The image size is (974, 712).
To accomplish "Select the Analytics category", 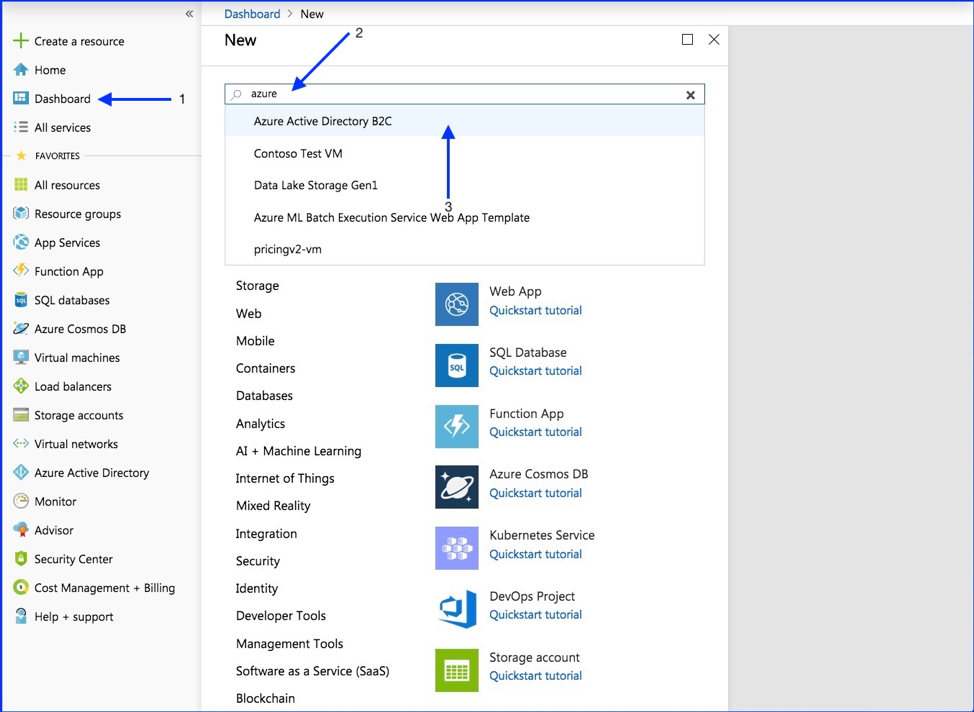I will (260, 424).
